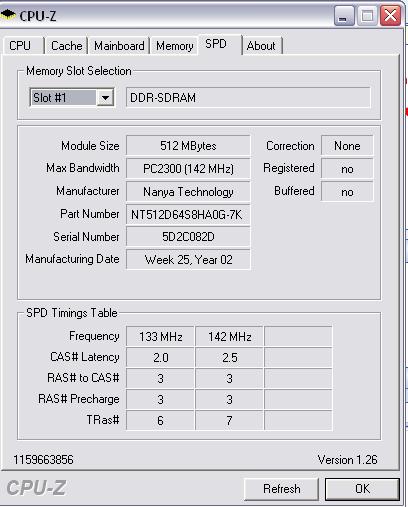Click the number 1159663856 at bottom
The height and width of the screenshot is (507, 408).
tap(43, 460)
